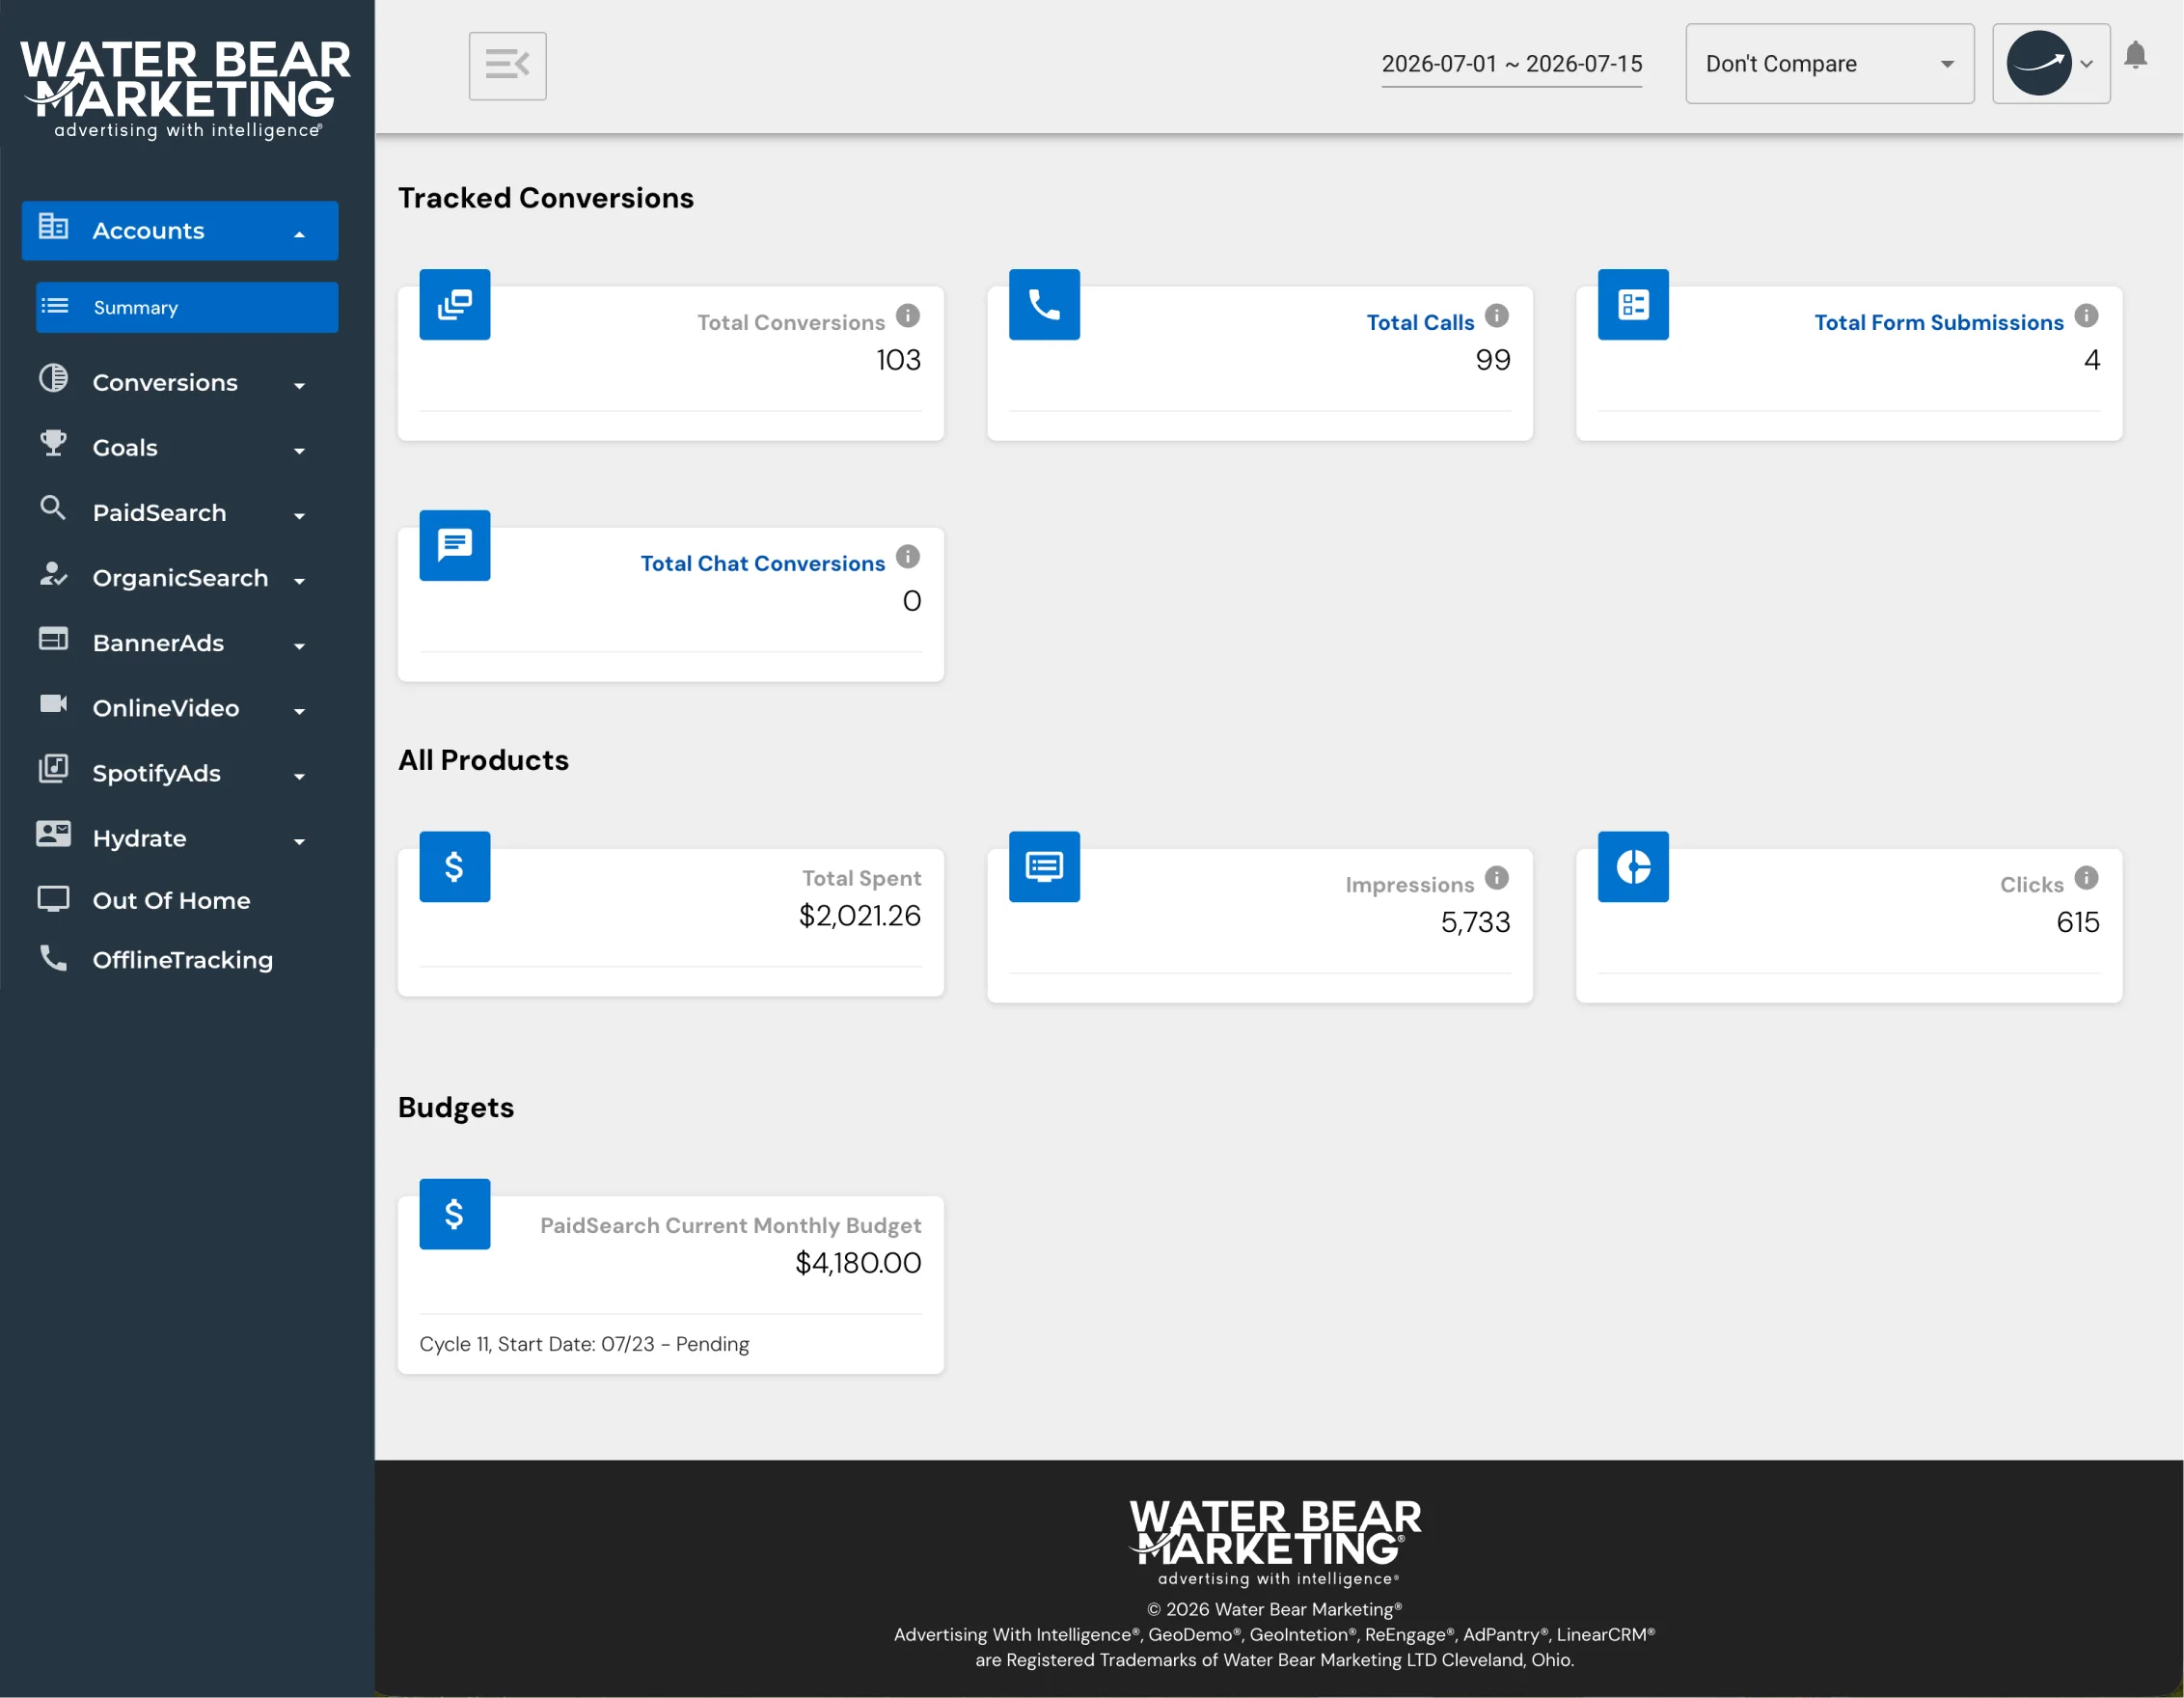The height and width of the screenshot is (1698, 2184).
Task: Collapse the Accounts section arrow
Action: pyautogui.click(x=299, y=234)
